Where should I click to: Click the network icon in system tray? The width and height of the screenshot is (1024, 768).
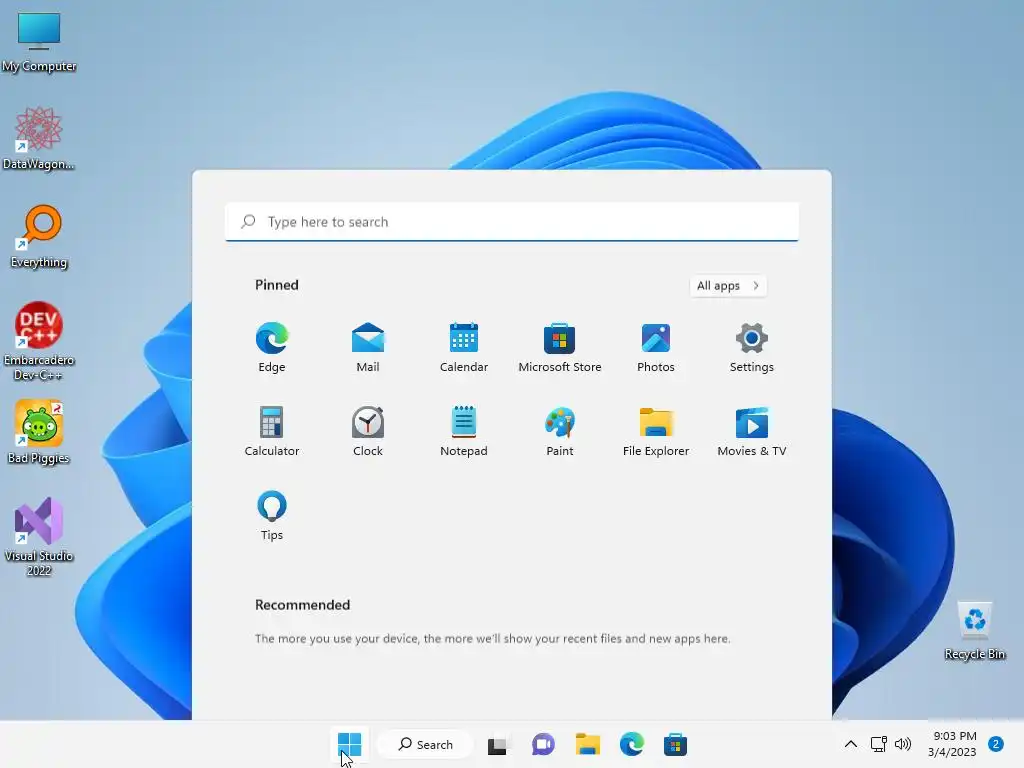click(x=878, y=744)
